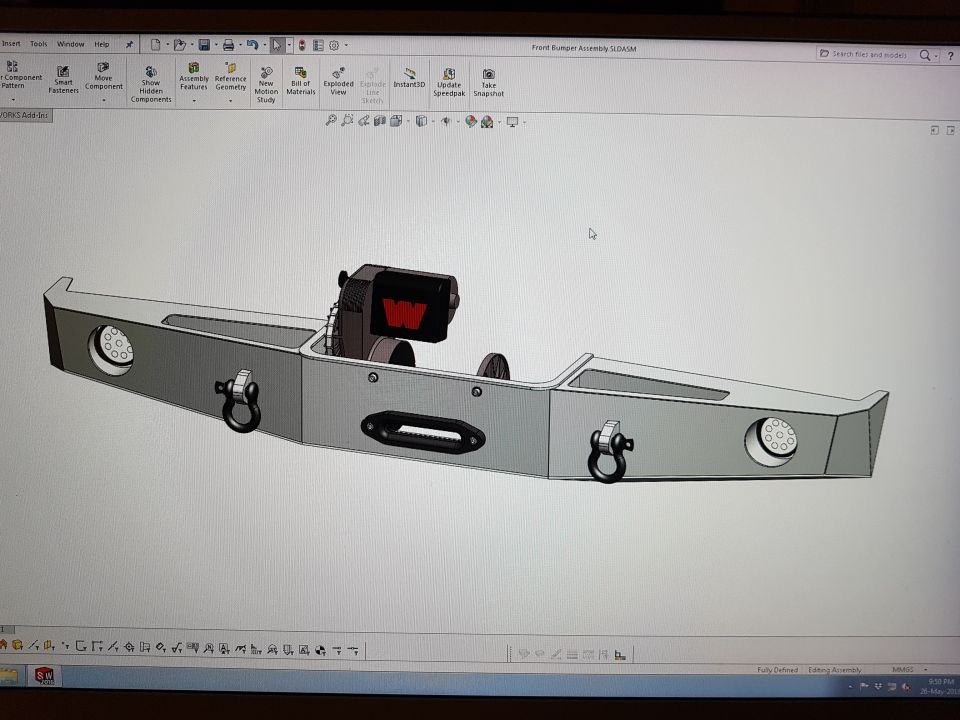Click the black fairlead slot on the bumper
This screenshot has height=720, width=960.
pyautogui.click(x=423, y=432)
